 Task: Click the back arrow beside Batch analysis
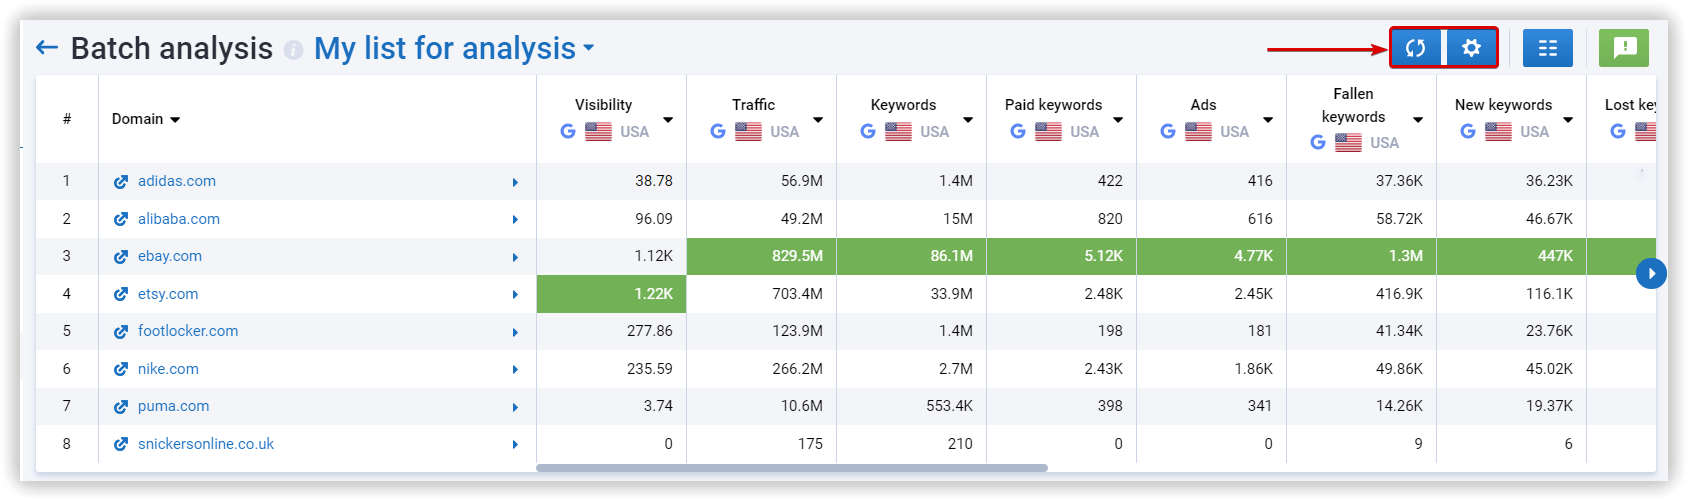pyautogui.click(x=47, y=47)
